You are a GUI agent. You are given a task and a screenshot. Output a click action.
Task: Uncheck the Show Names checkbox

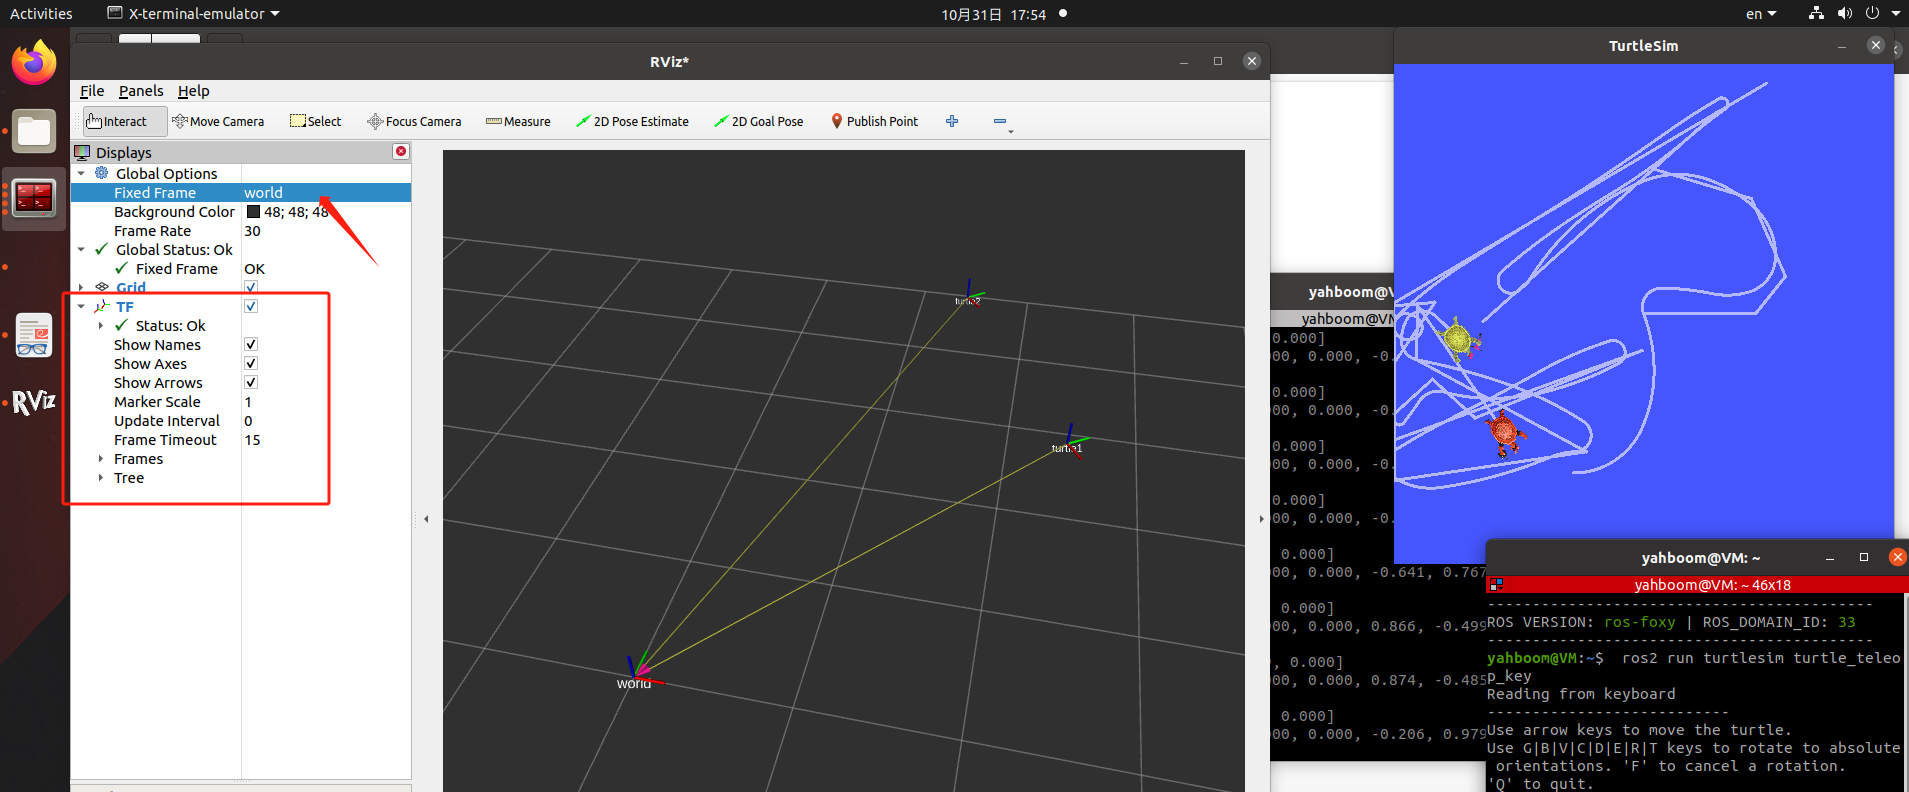pos(251,344)
